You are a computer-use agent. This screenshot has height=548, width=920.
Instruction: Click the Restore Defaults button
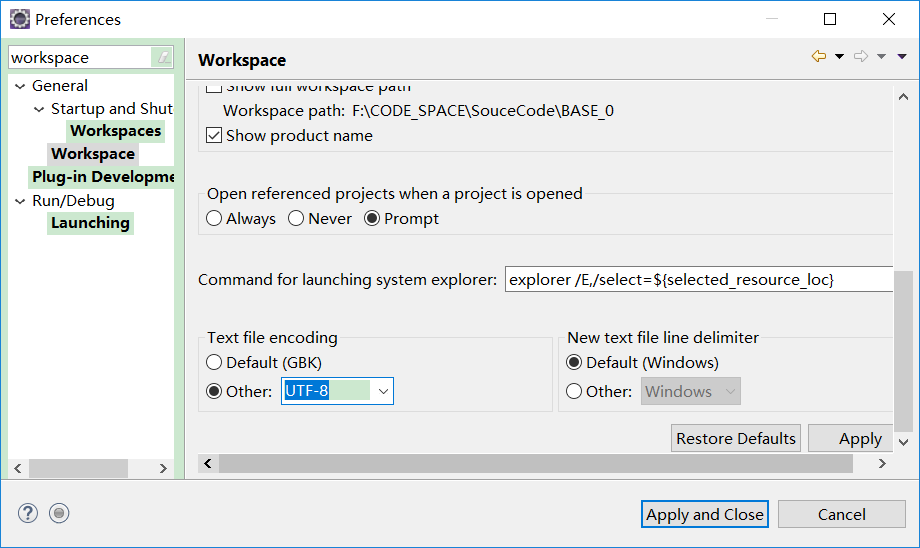[736, 438]
